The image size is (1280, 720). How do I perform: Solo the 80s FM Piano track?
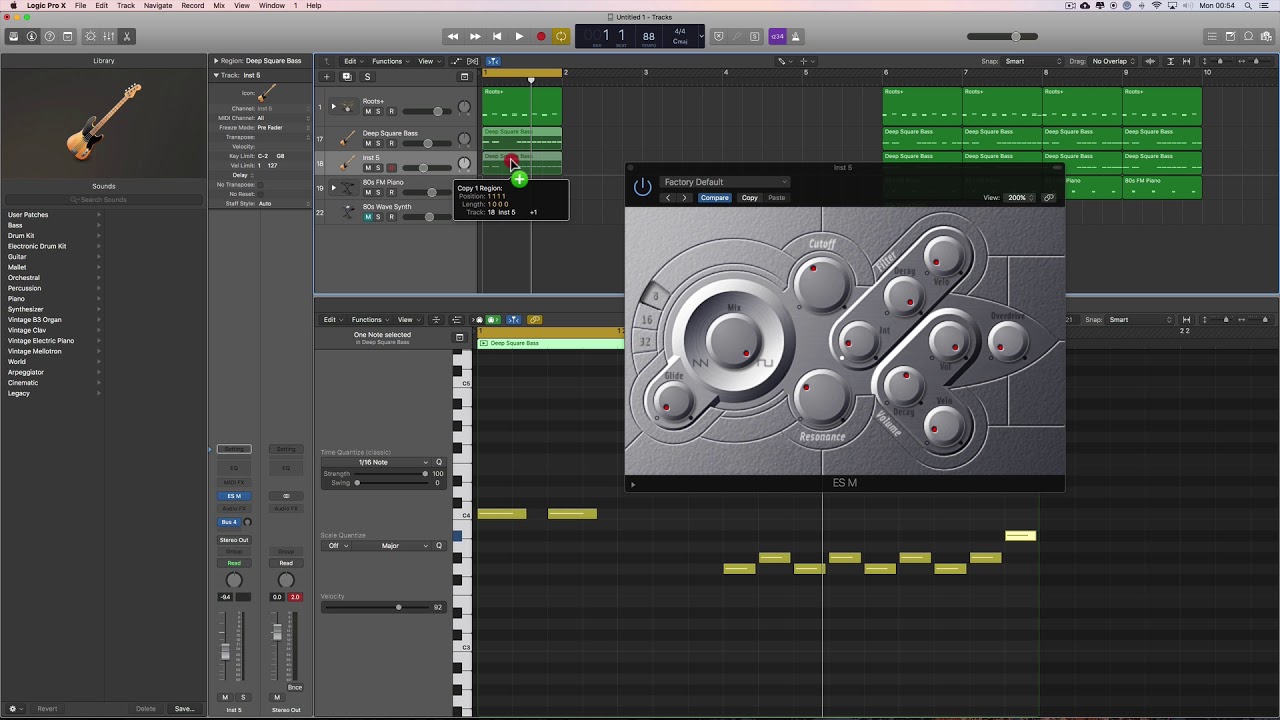pos(378,192)
